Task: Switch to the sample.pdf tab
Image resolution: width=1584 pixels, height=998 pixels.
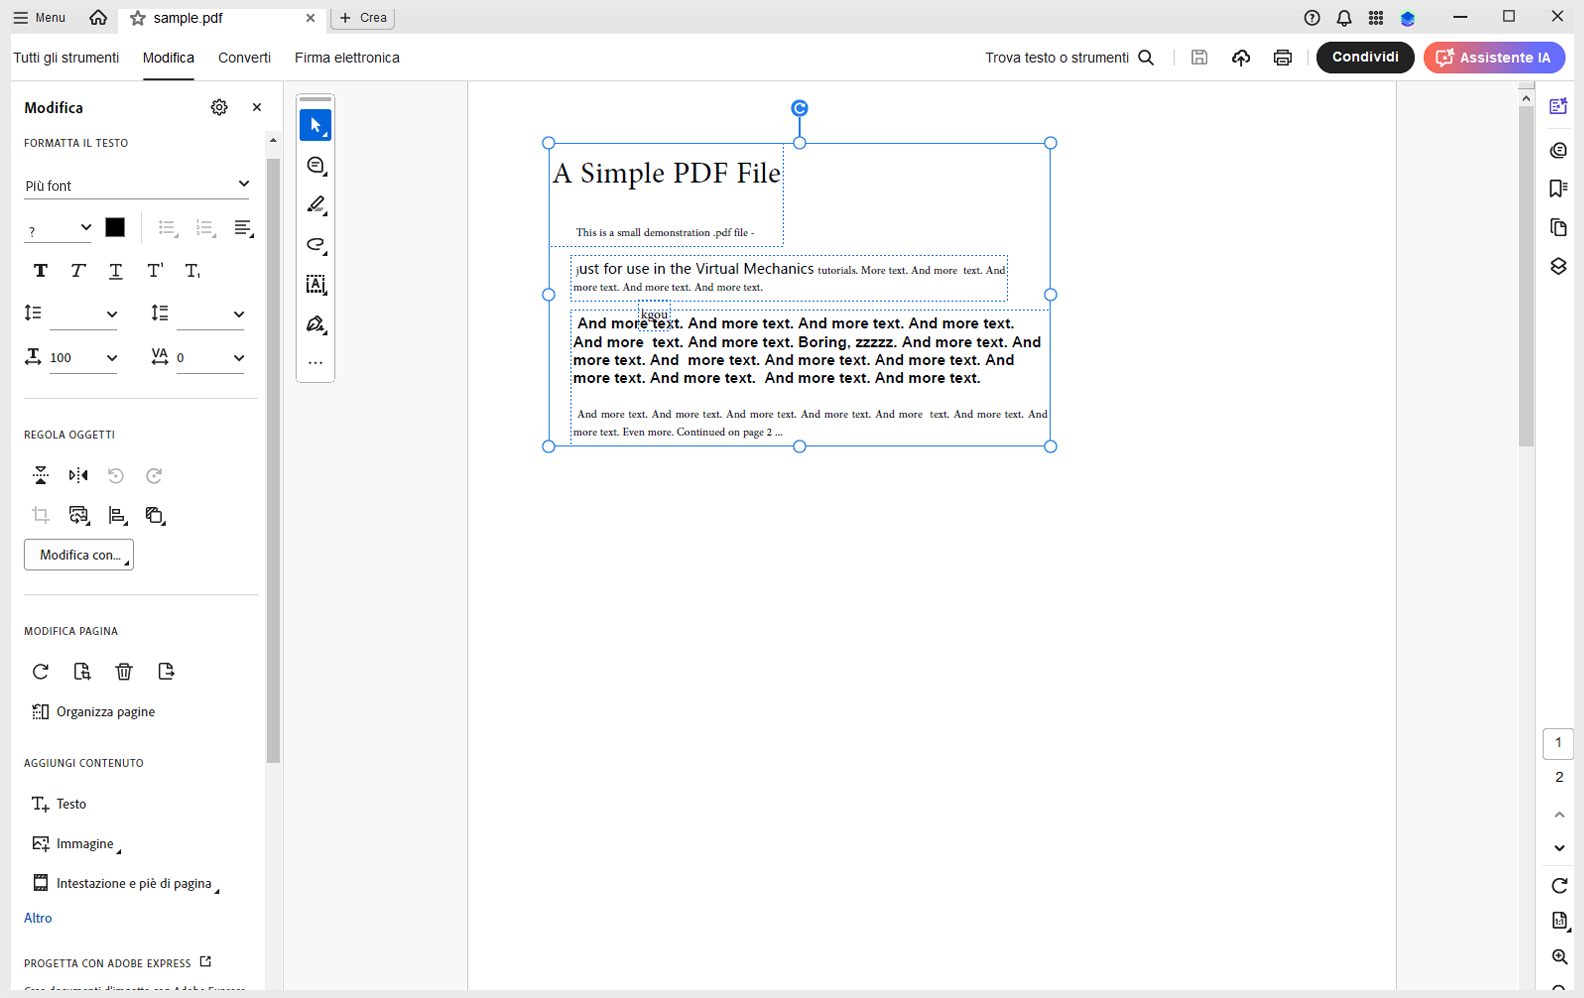Action: (x=222, y=18)
